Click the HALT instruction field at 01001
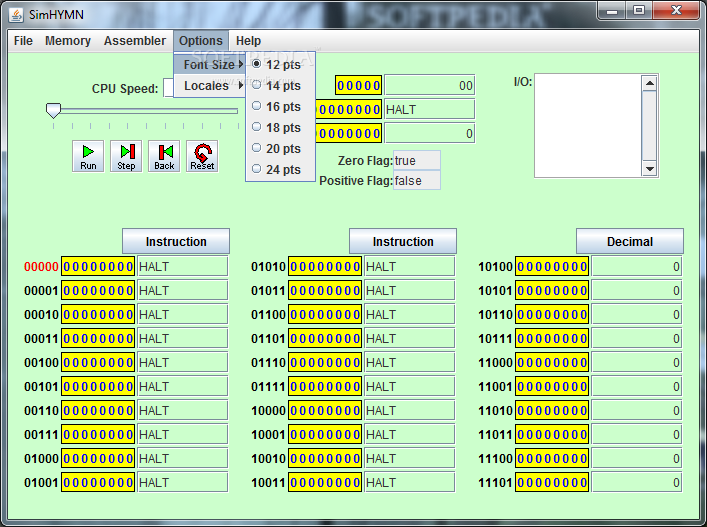Image resolution: width=707 pixels, height=527 pixels. click(183, 482)
